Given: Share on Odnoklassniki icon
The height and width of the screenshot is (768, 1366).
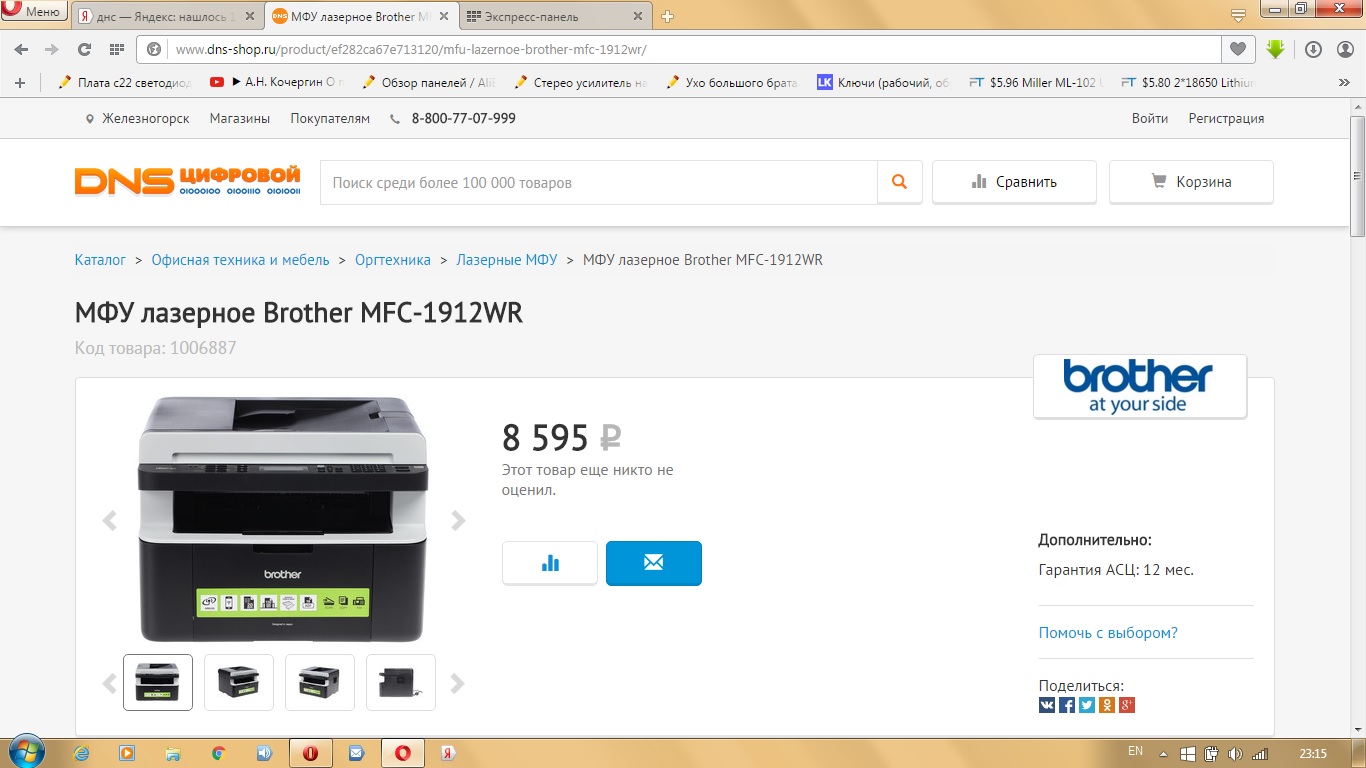Looking at the screenshot, I should pyautogui.click(x=1107, y=705).
